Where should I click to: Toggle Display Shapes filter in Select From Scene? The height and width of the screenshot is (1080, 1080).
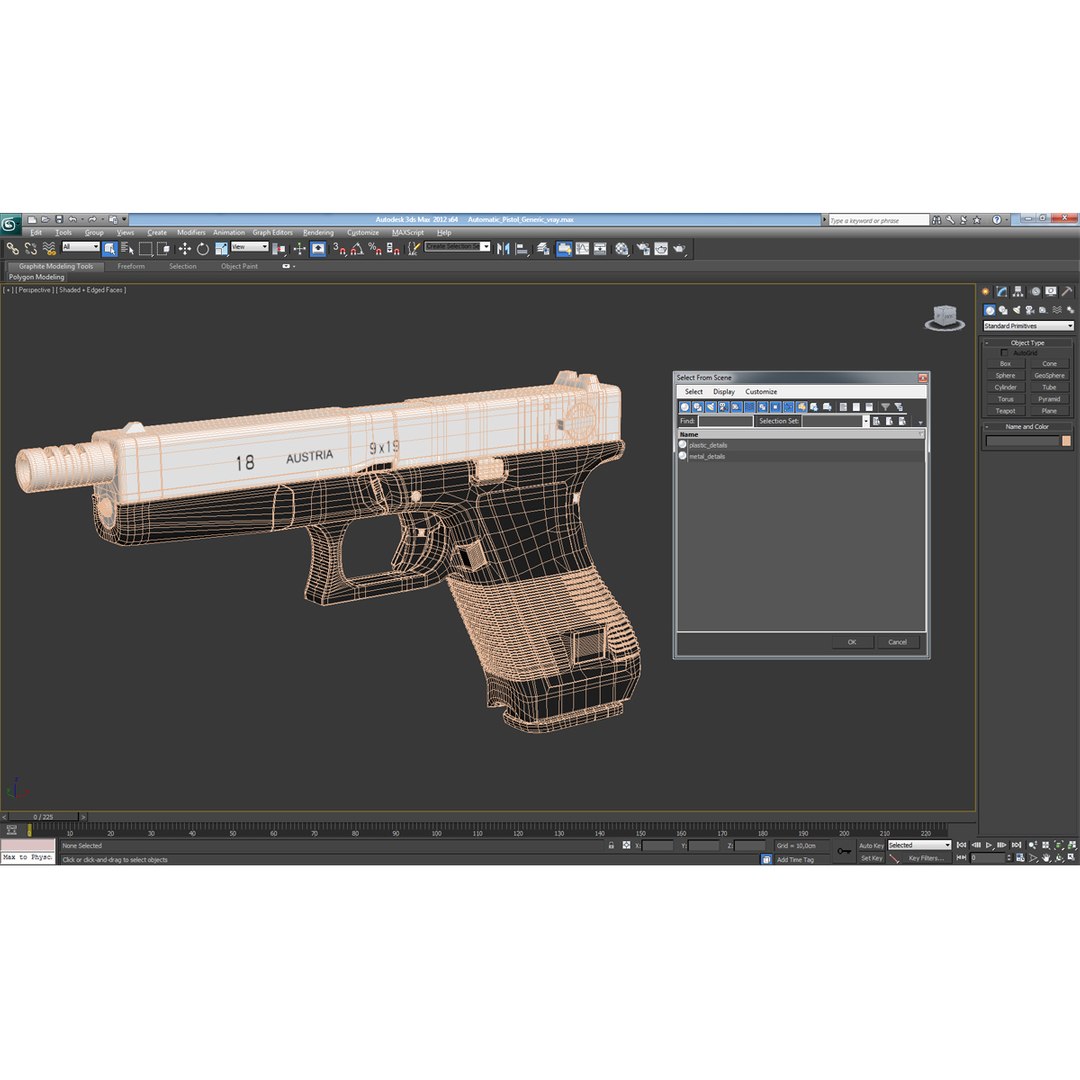point(698,407)
